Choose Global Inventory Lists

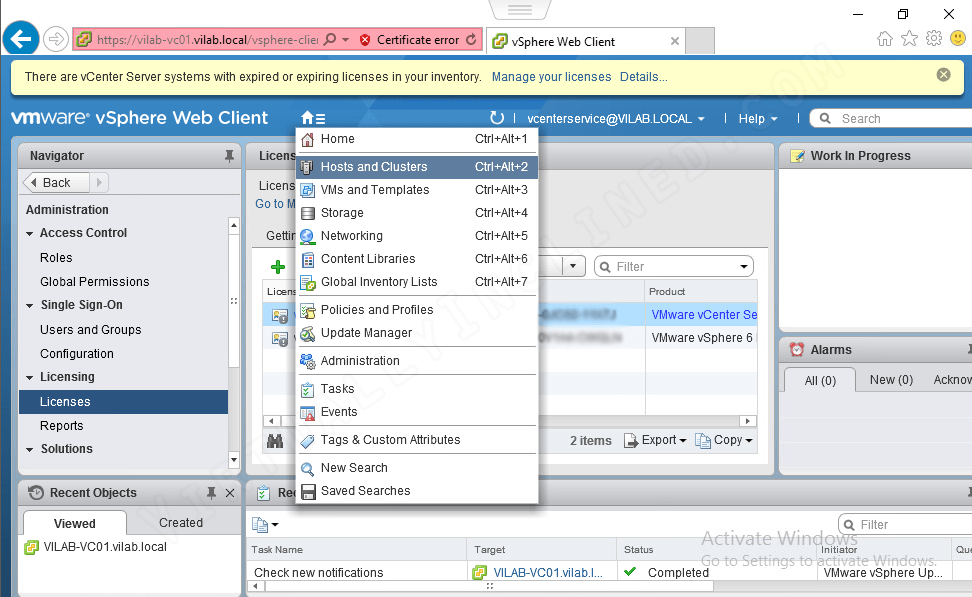pos(417,281)
